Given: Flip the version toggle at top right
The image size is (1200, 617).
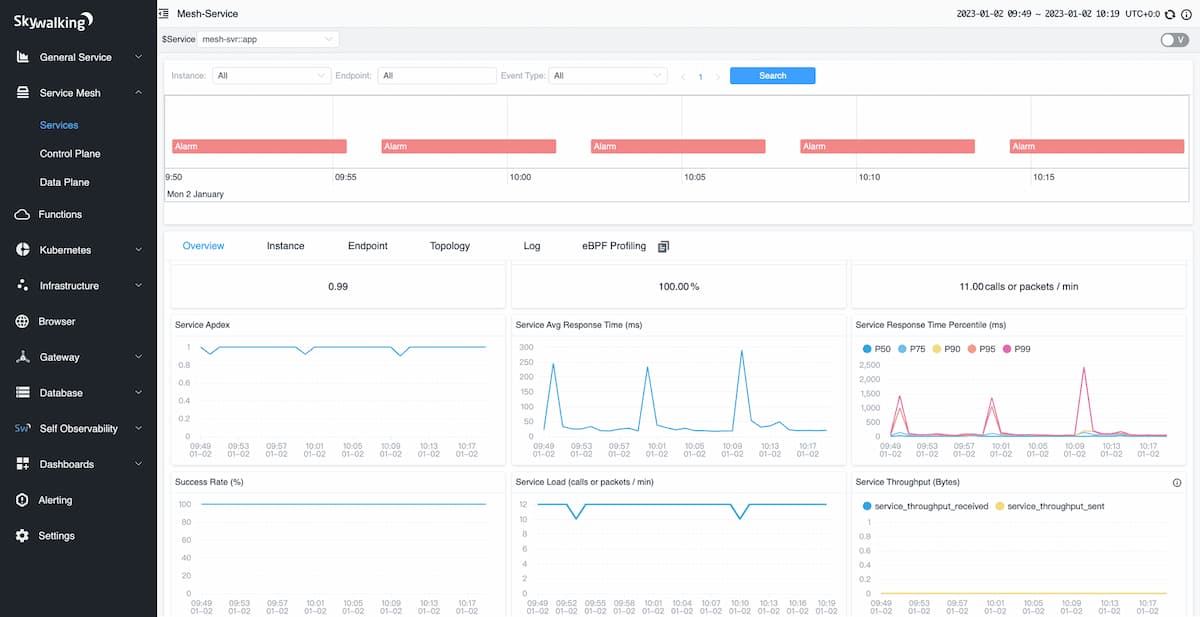Looking at the screenshot, I should point(1175,38).
